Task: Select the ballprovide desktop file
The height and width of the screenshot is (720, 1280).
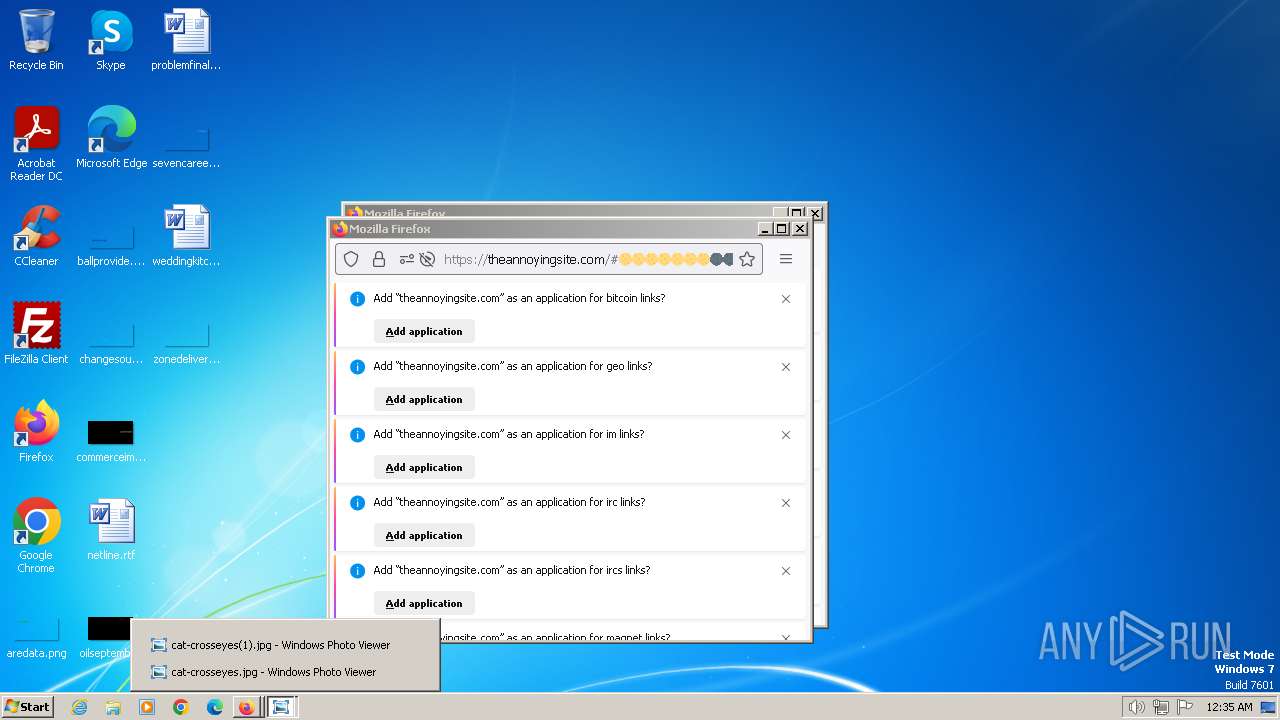Action: coord(111,244)
